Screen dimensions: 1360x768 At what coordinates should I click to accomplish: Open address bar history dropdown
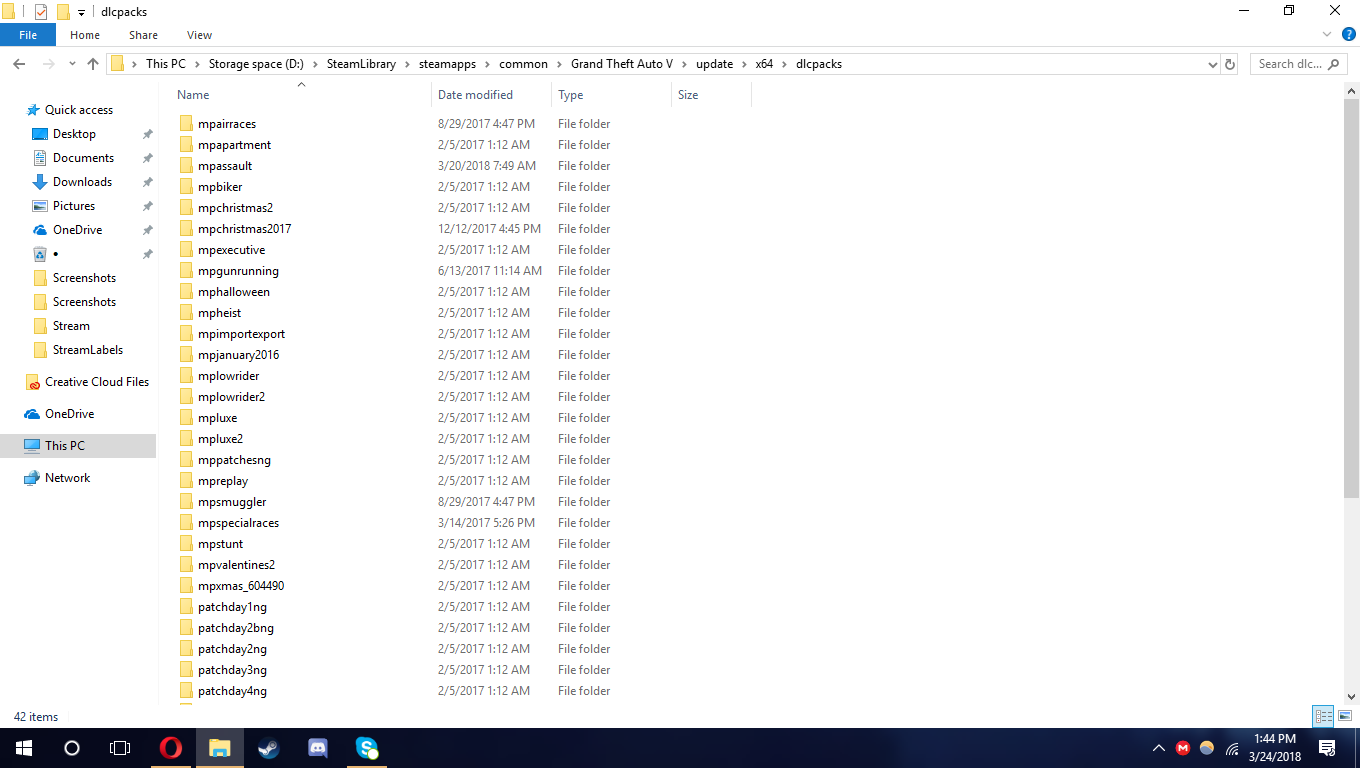click(1213, 64)
